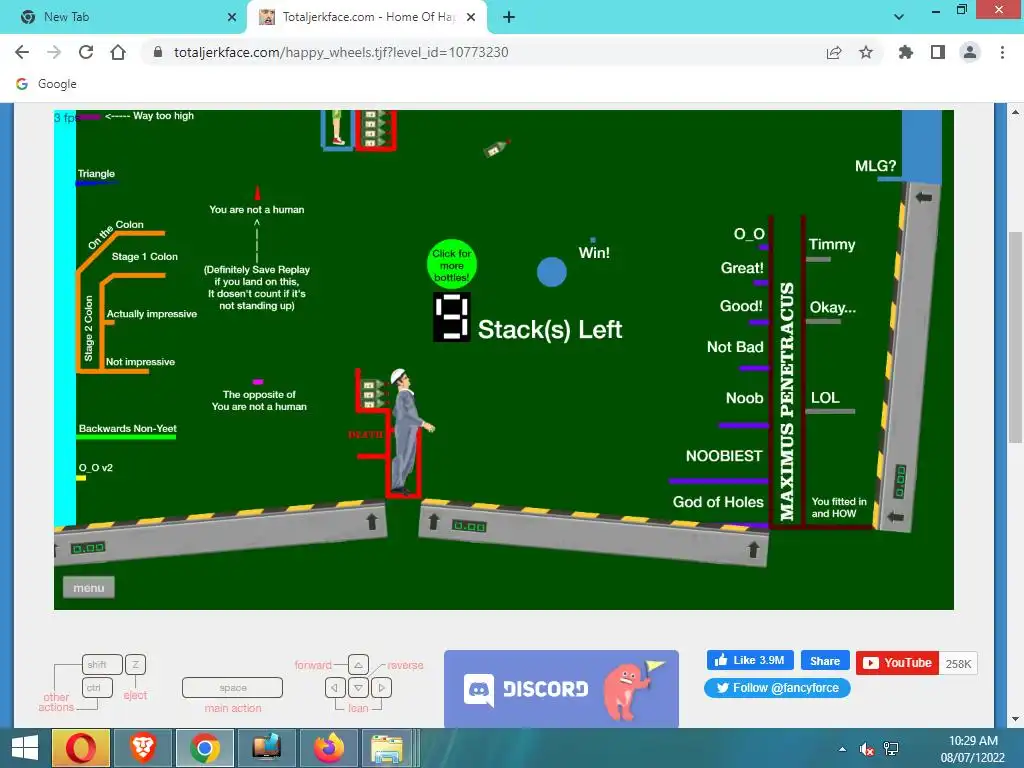Click the page vertical scrollbar thumb

1015,338
